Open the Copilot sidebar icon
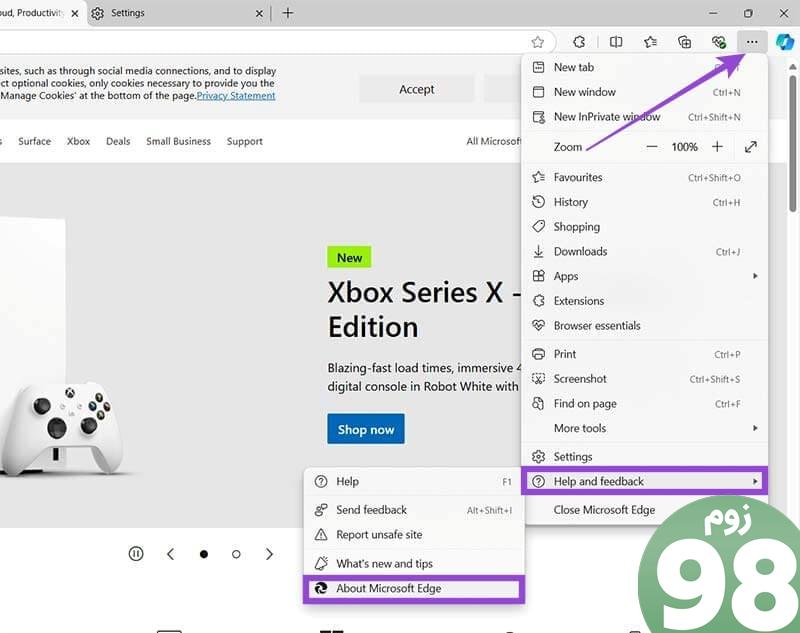 (784, 42)
